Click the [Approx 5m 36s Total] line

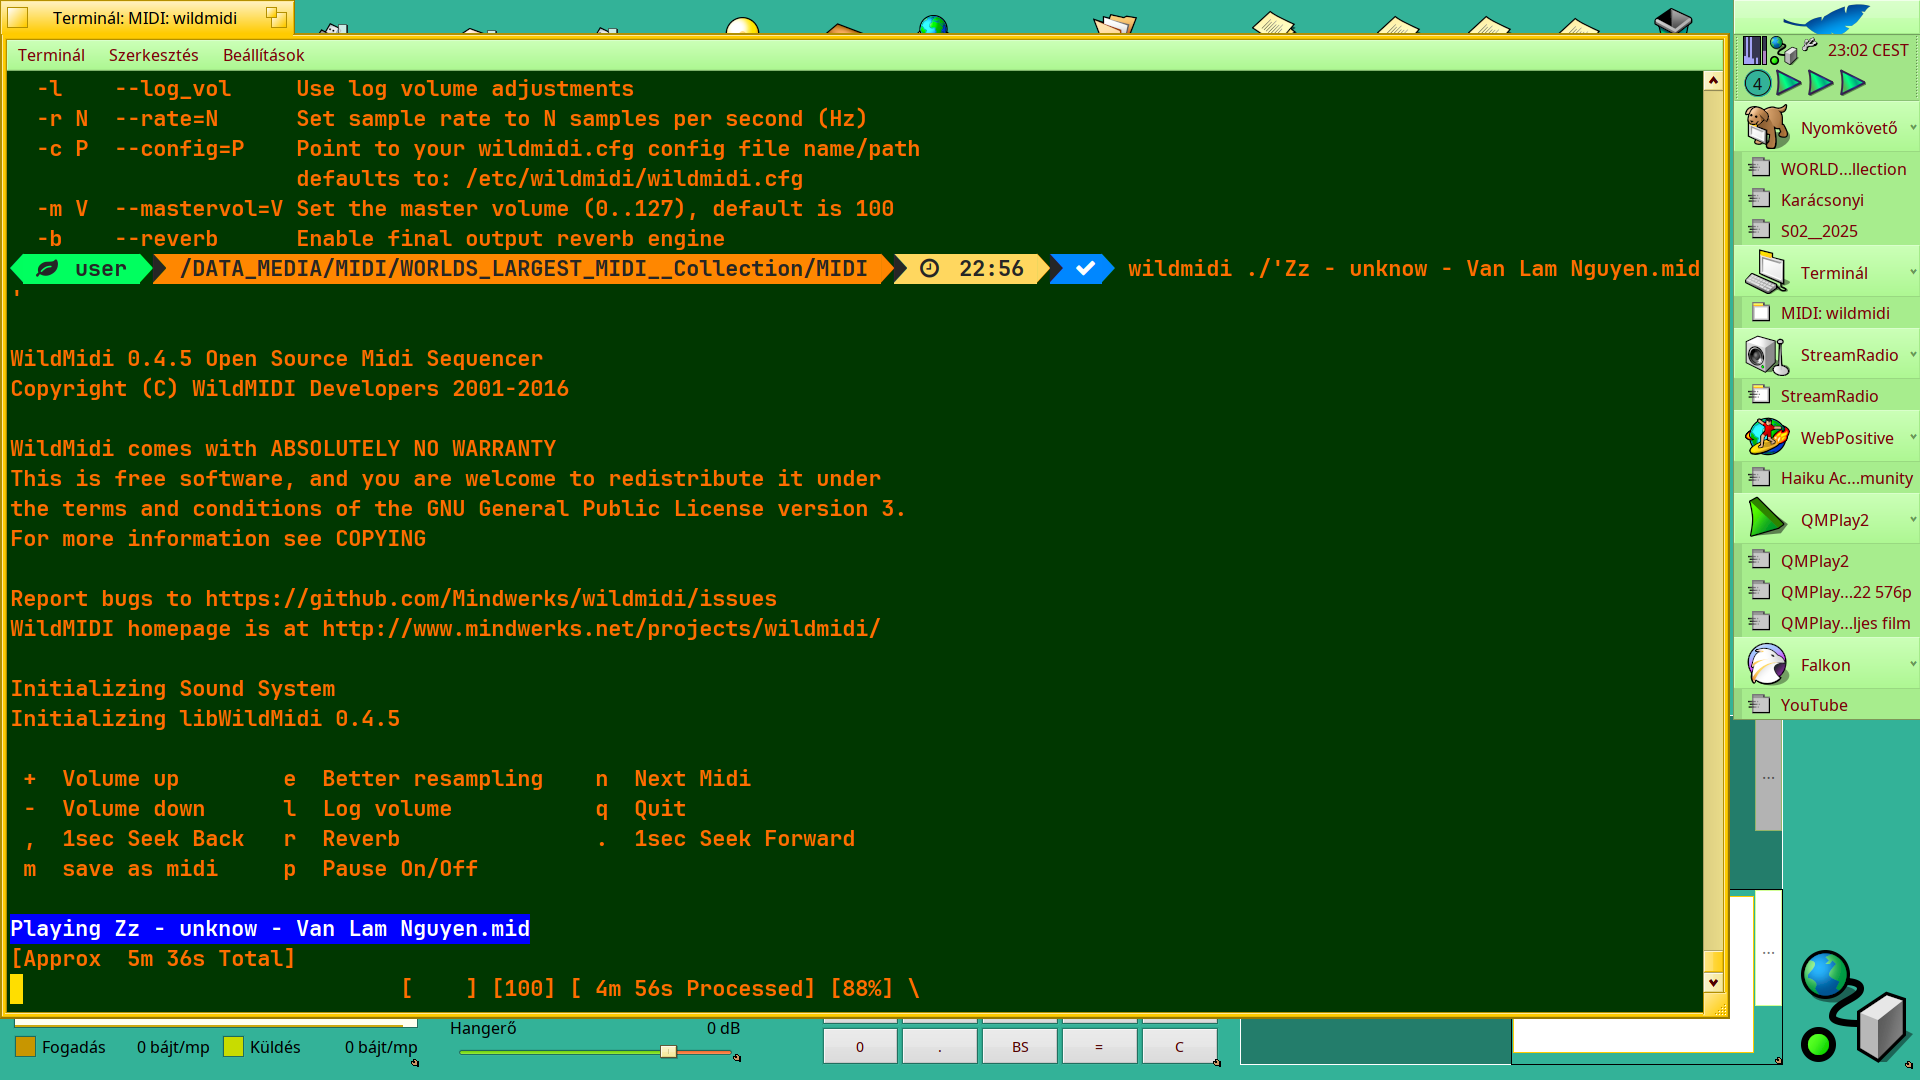pyautogui.click(x=153, y=958)
